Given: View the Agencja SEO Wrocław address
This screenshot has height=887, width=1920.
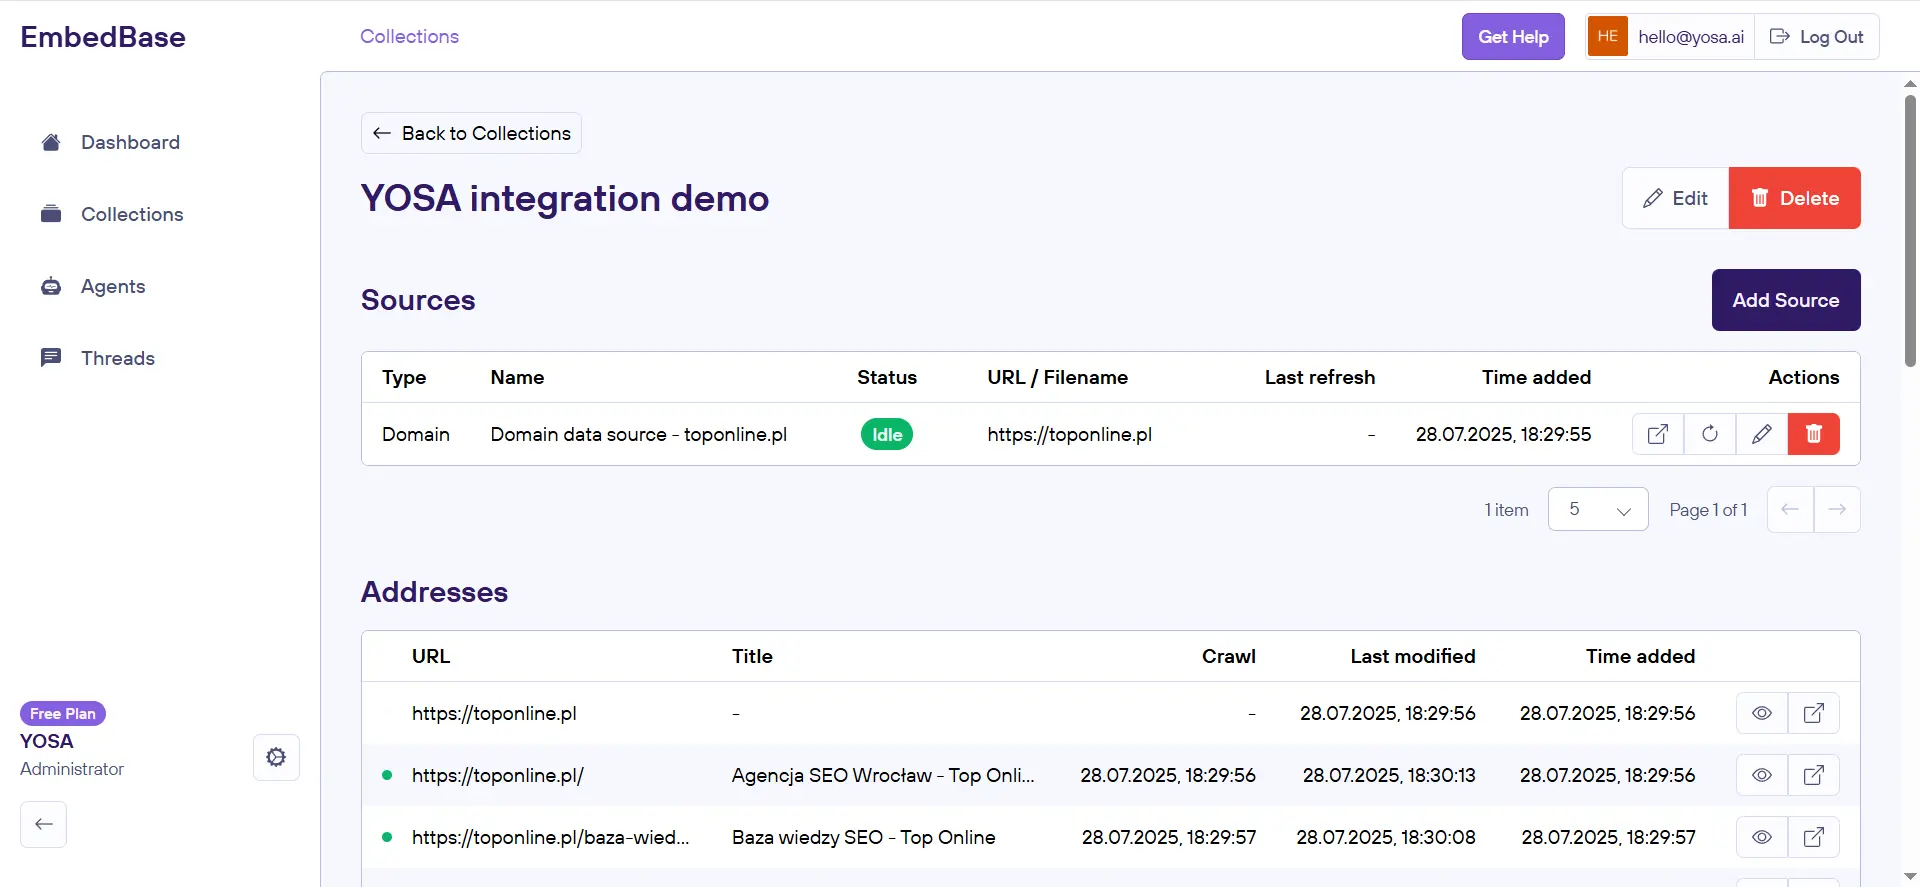Looking at the screenshot, I should pyautogui.click(x=1762, y=775).
